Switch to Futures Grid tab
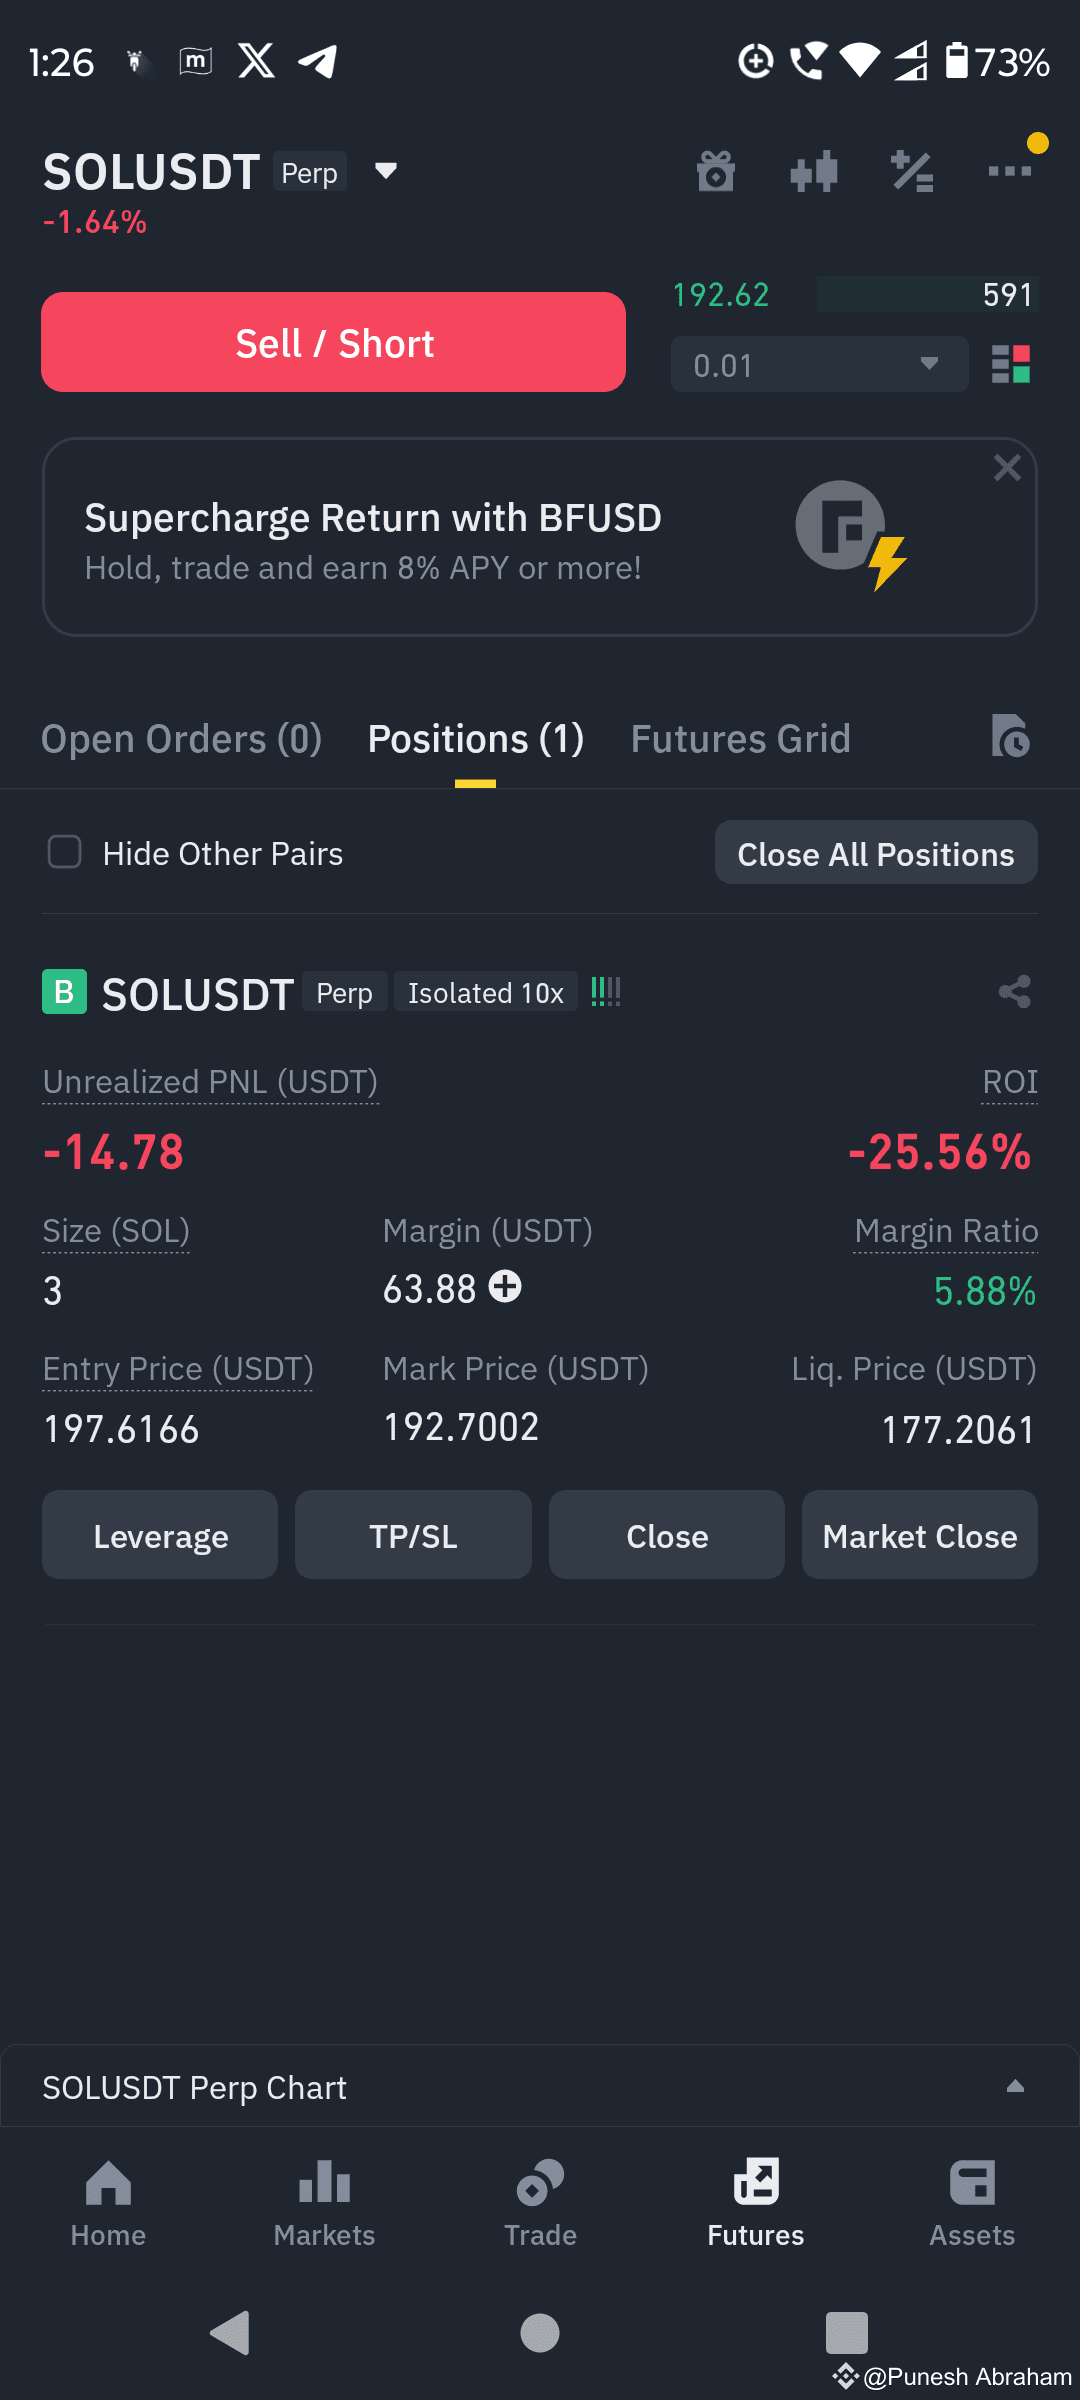 (x=741, y=739)
